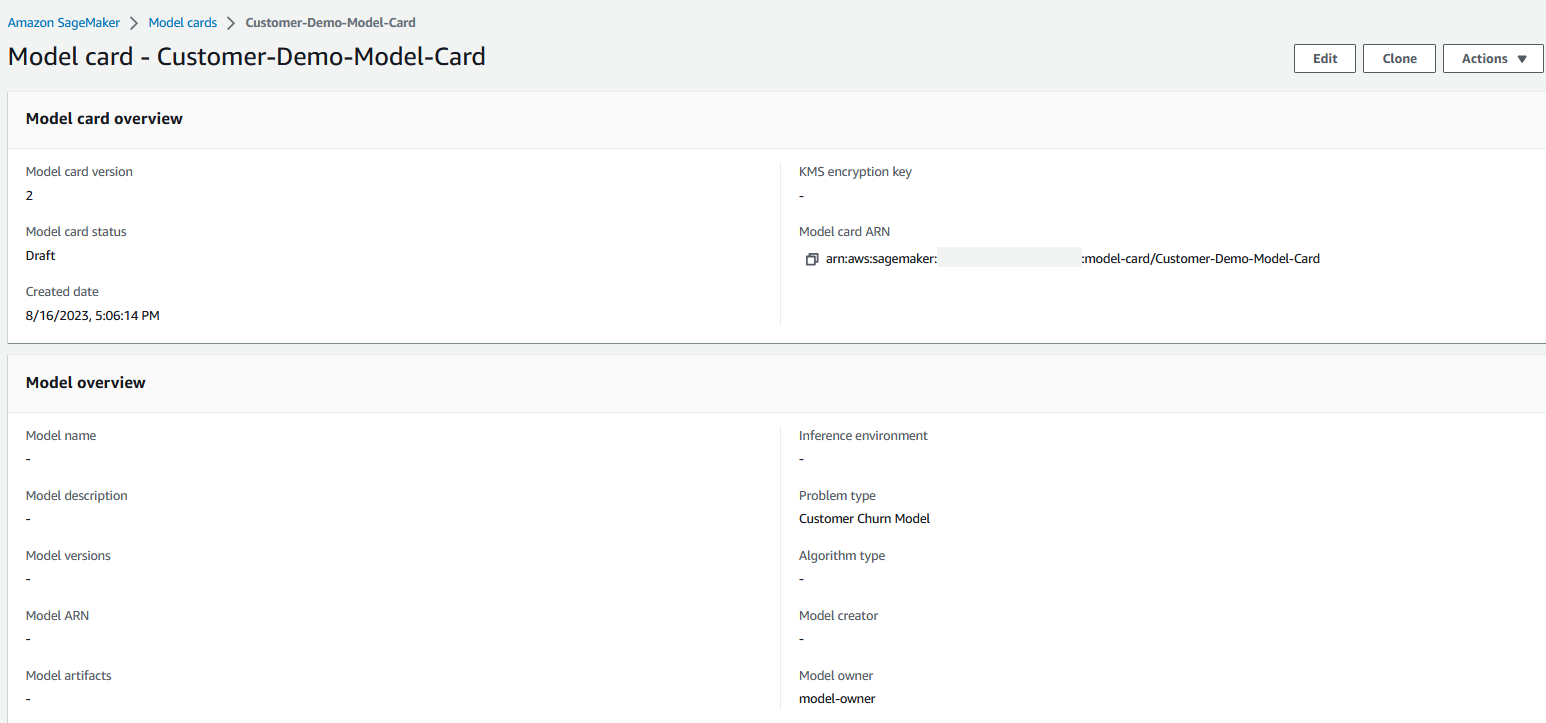This screenshot has height=723, width=1546.
Task: Click the KMS encryption key label
Action: click(855, 172)
